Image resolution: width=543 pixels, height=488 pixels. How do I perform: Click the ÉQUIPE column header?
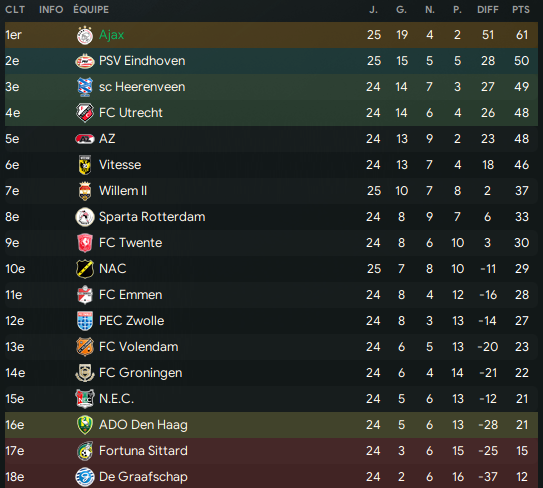click(x=91, y=9)
